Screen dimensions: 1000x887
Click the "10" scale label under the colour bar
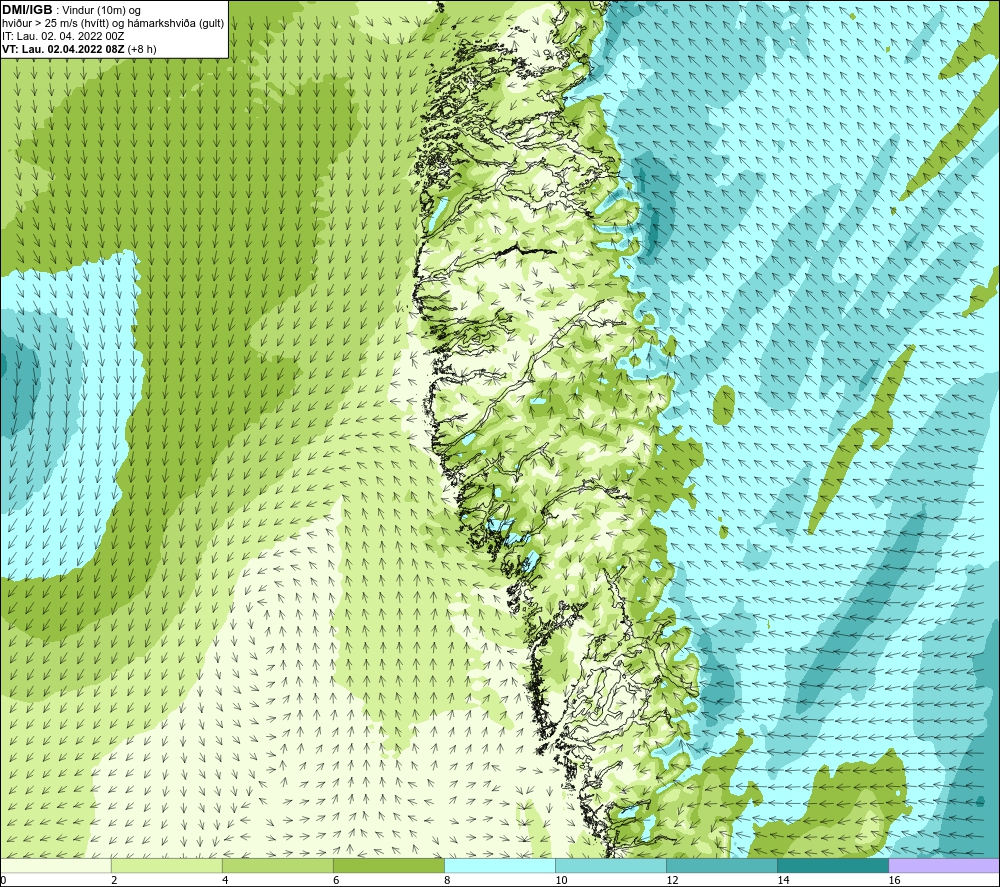coord(561,881)
